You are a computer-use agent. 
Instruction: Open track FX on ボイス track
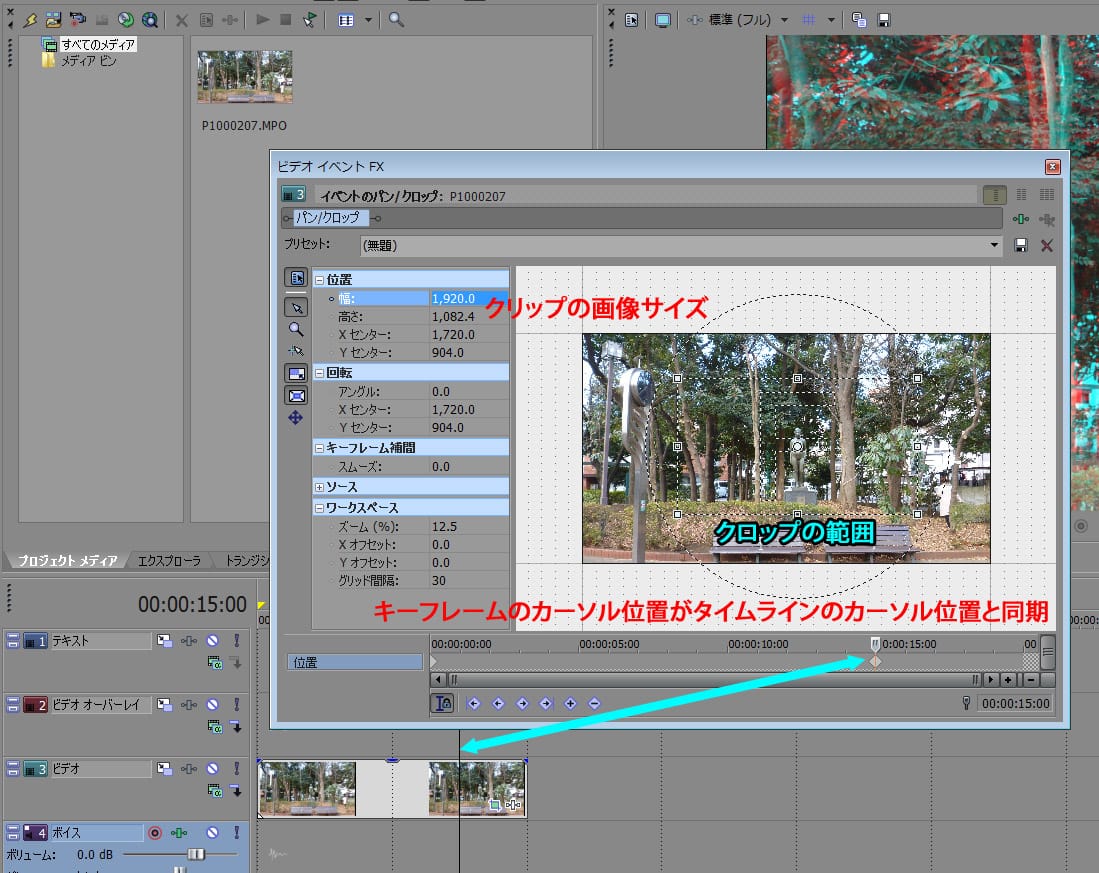180,832
